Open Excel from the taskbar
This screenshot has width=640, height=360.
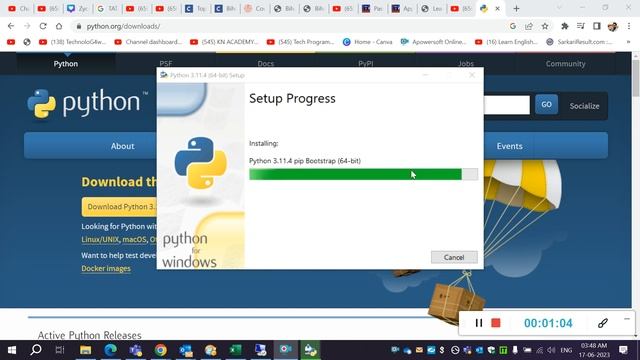point(236,350)
